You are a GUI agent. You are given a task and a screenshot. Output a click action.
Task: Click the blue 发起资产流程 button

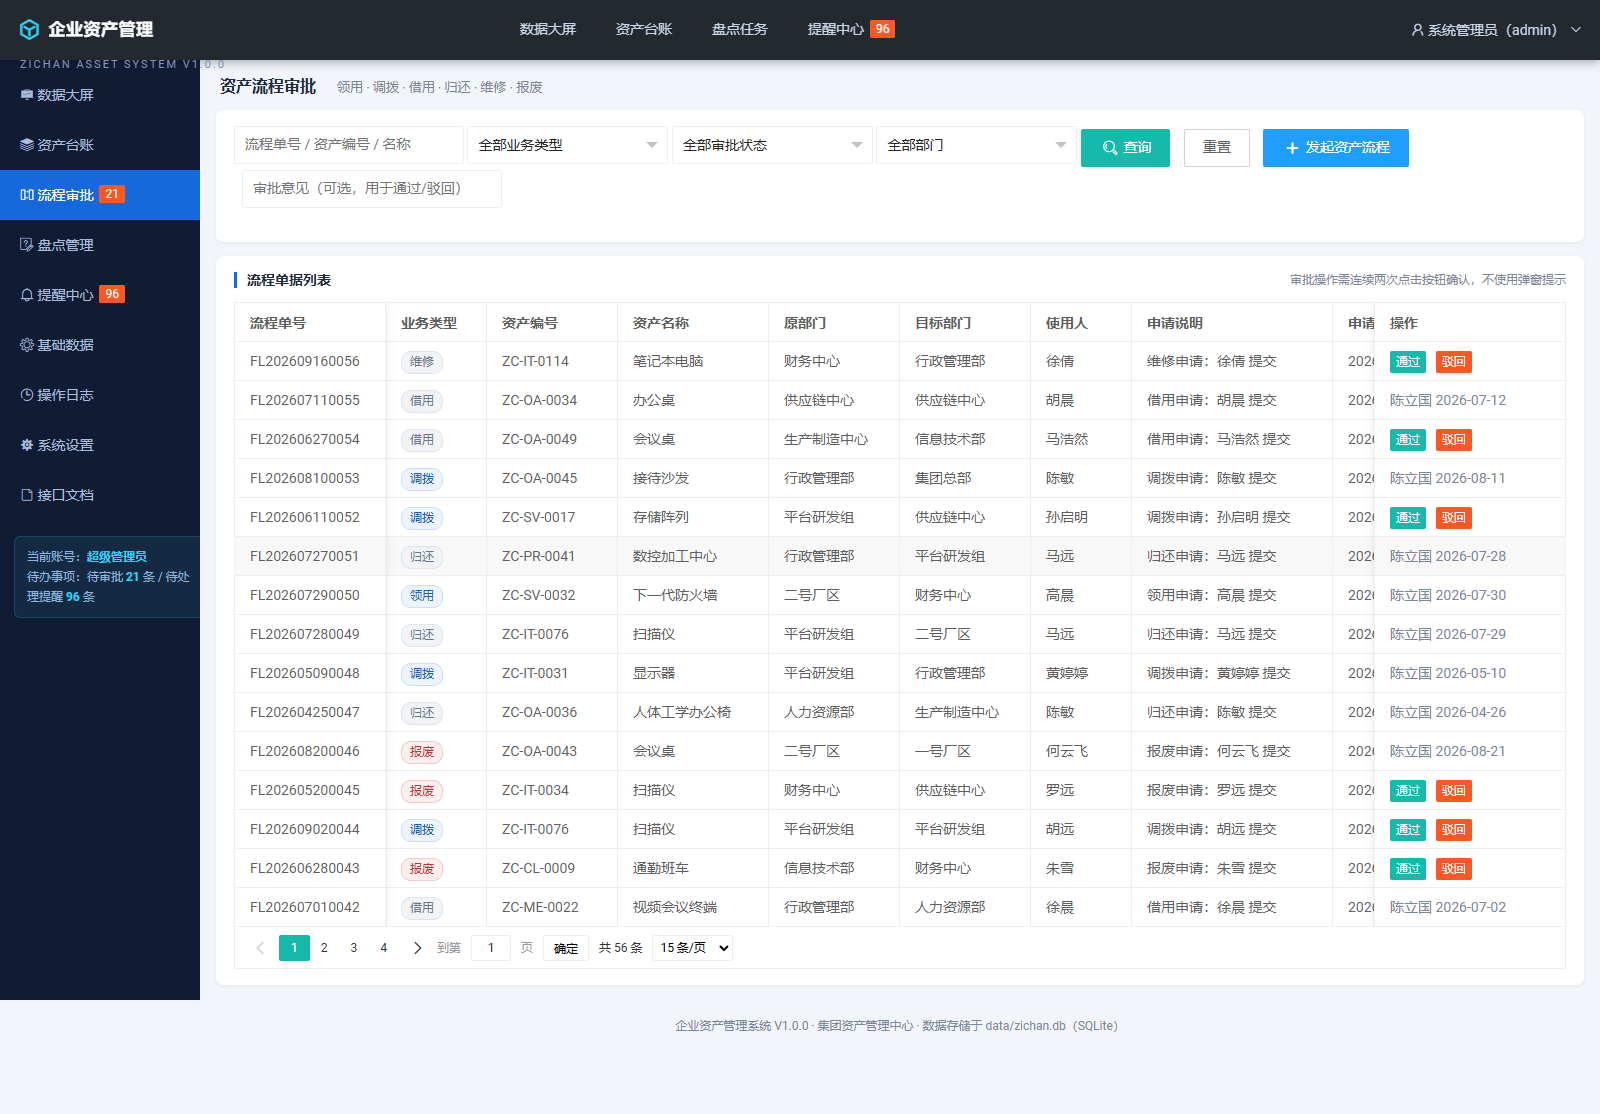1336,148
